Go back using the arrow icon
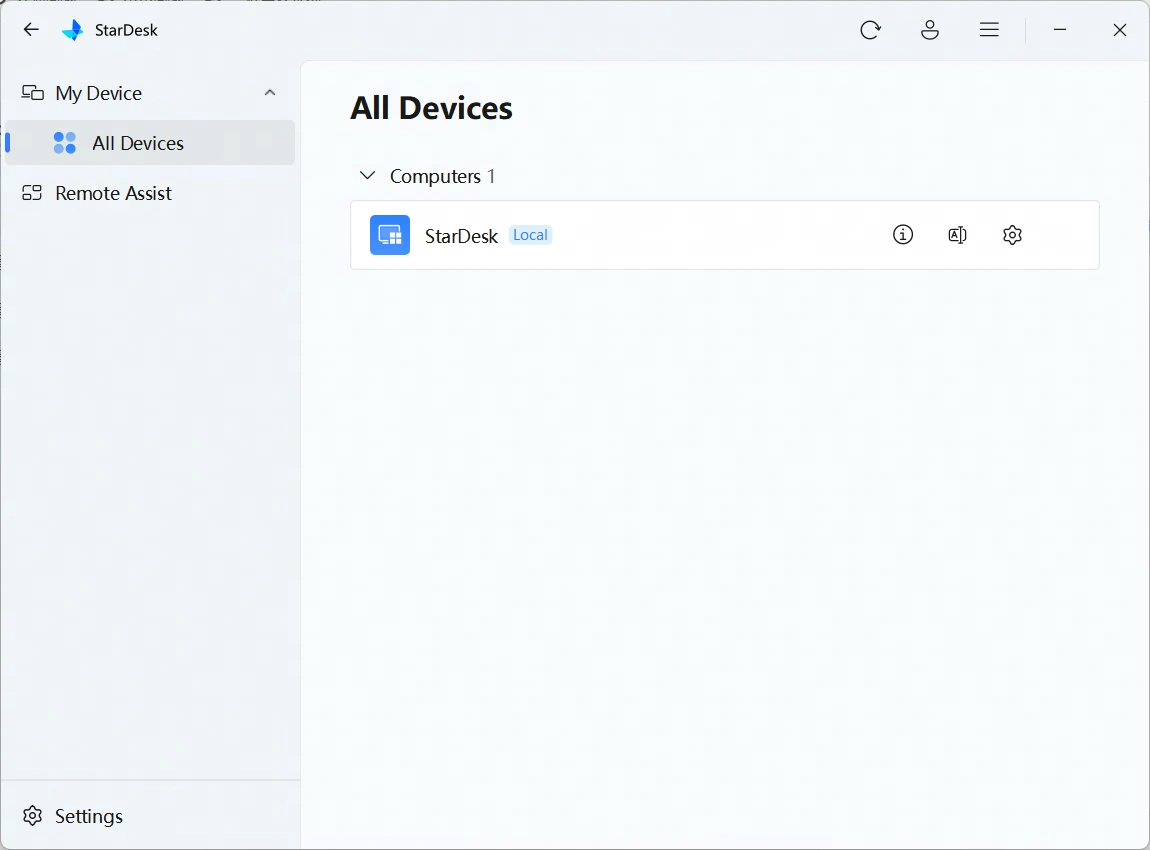The width and height of the screenshot is (1150, 850). tap(31, 29)
